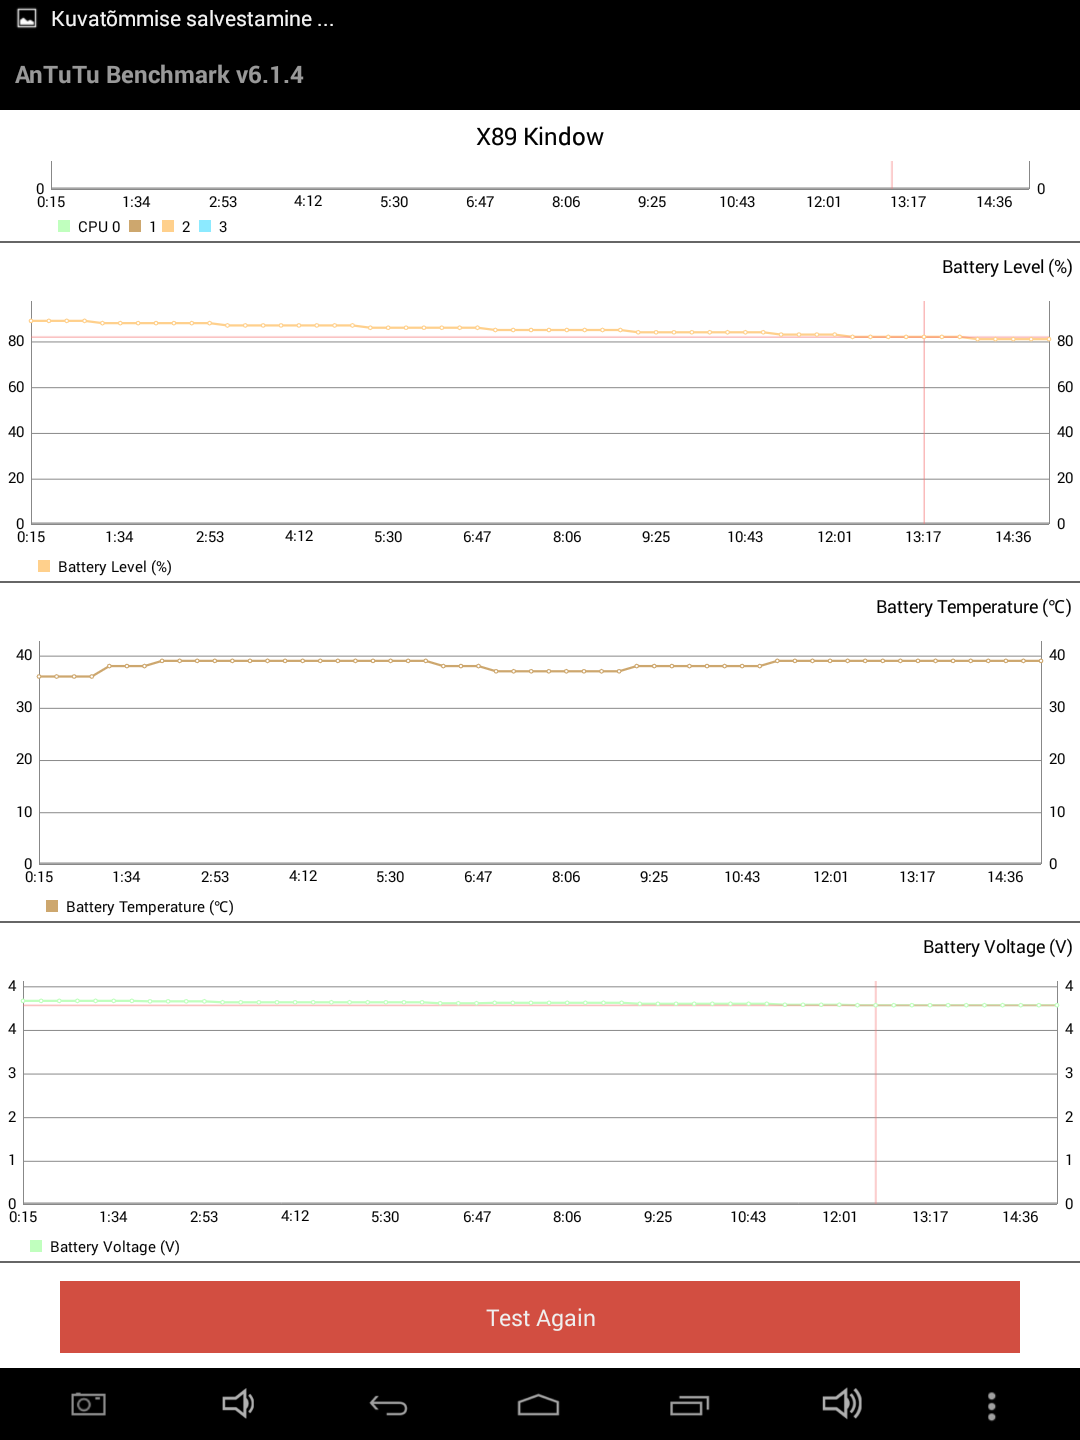Tap the 'Battery Voltage (V)' legend label below chart
The image size is (1080, 1440).
click(115, 1247)
